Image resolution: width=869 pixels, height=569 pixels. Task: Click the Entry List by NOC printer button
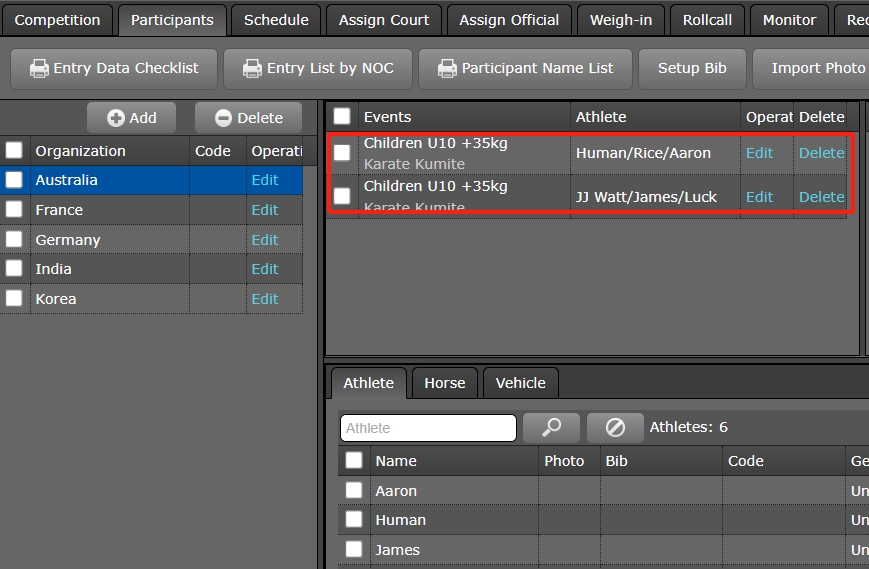317,69
